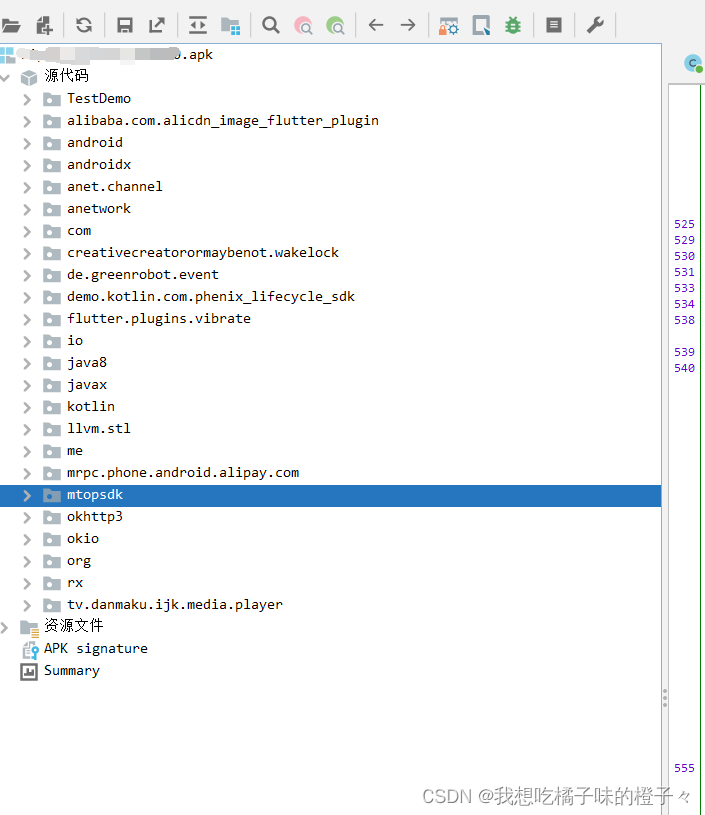Click the Add files icon

point(44,25)
